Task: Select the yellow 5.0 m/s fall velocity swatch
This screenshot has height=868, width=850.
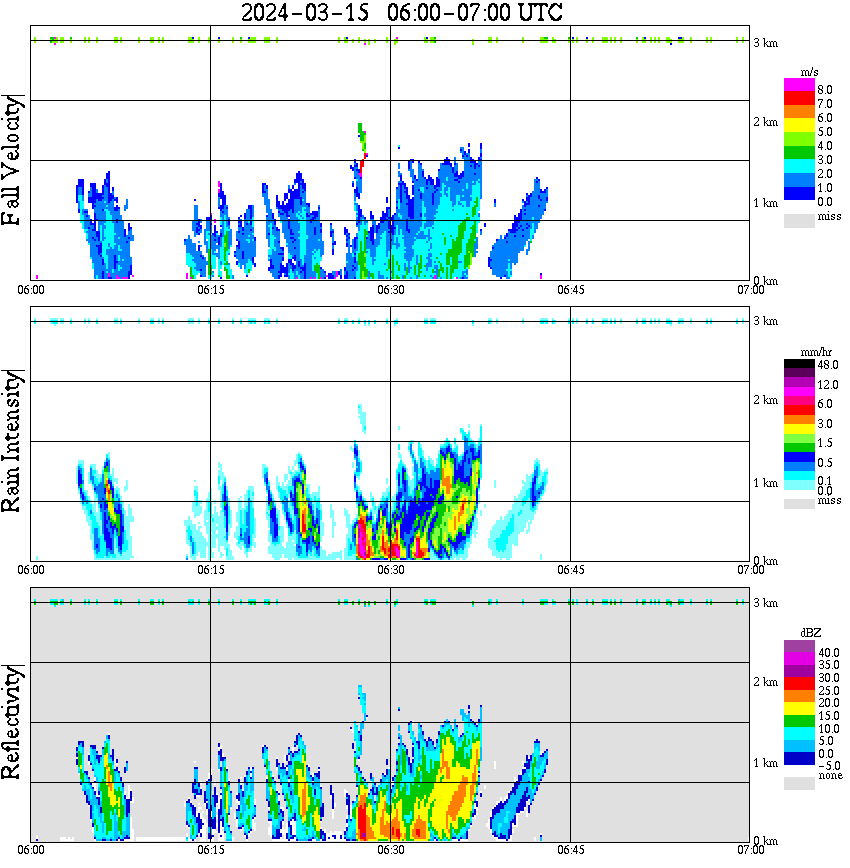Action: pyautogui.click(x=799, y=125)
